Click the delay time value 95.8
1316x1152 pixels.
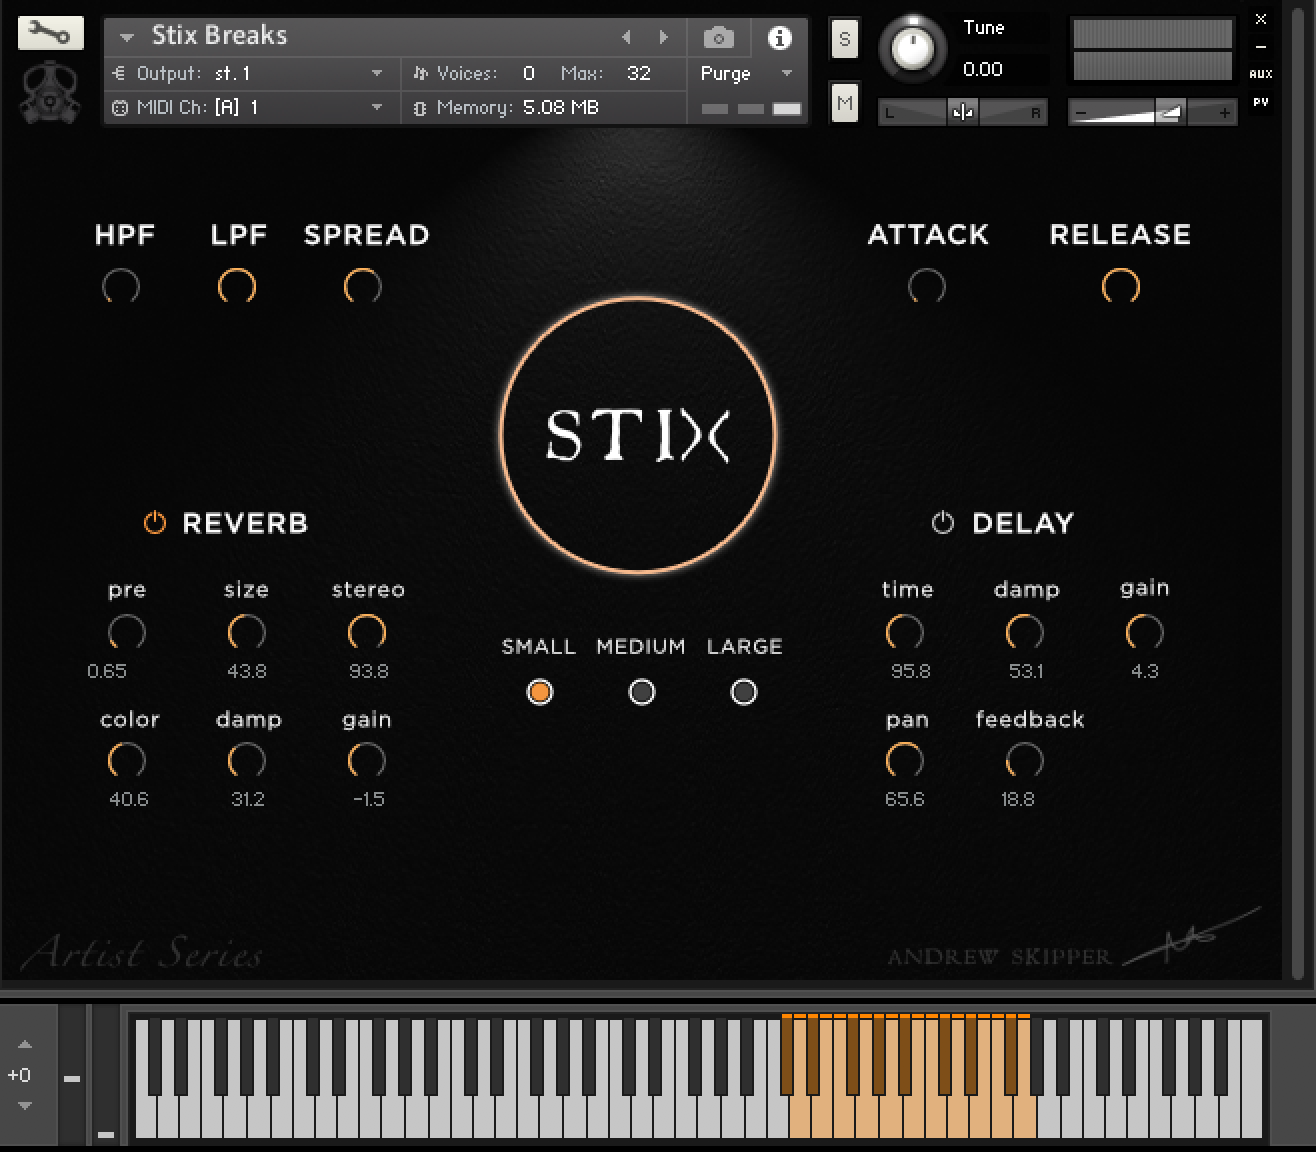911,671
